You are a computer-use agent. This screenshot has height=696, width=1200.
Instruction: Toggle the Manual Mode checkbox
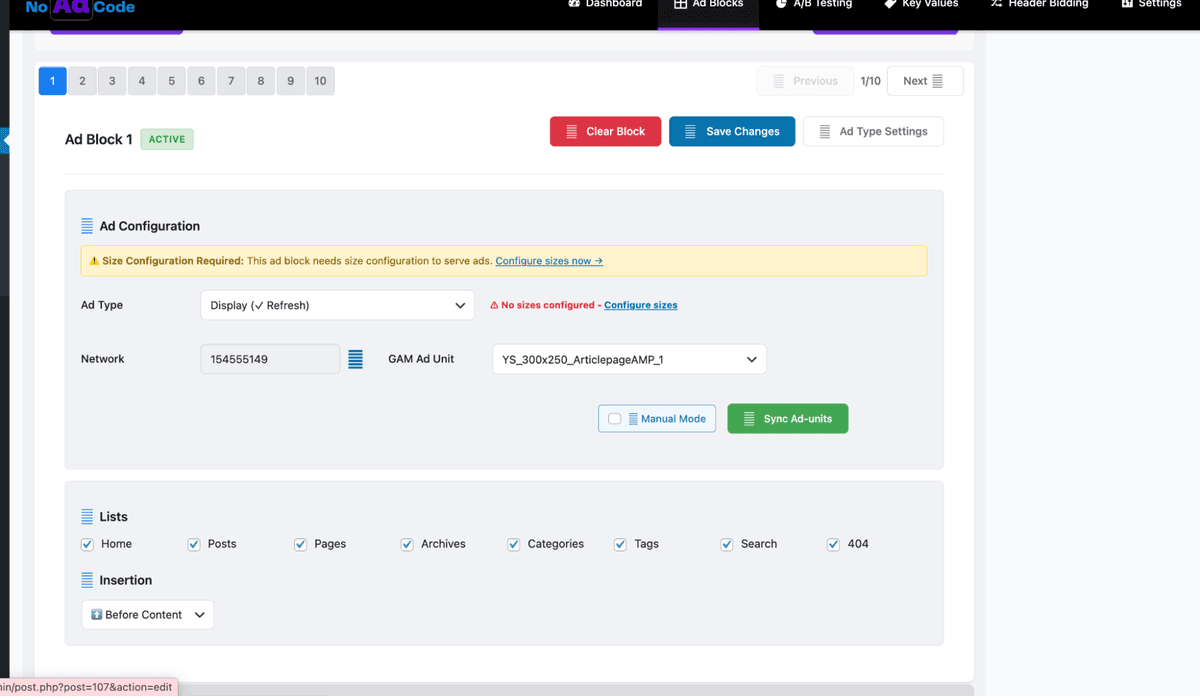coord(614,418)
